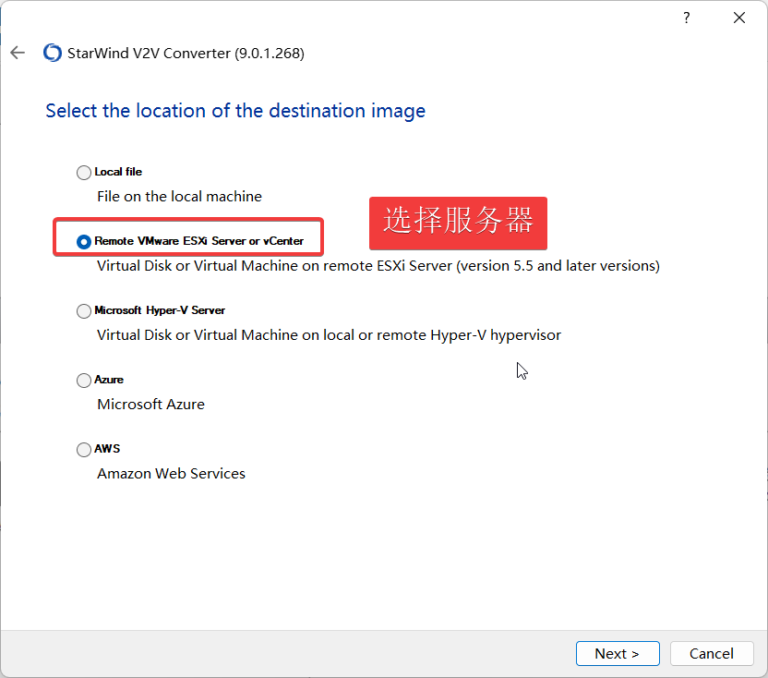Open help with the question mark icon
768x678 pixels.
pyautogui.click(x=686, y=18)
